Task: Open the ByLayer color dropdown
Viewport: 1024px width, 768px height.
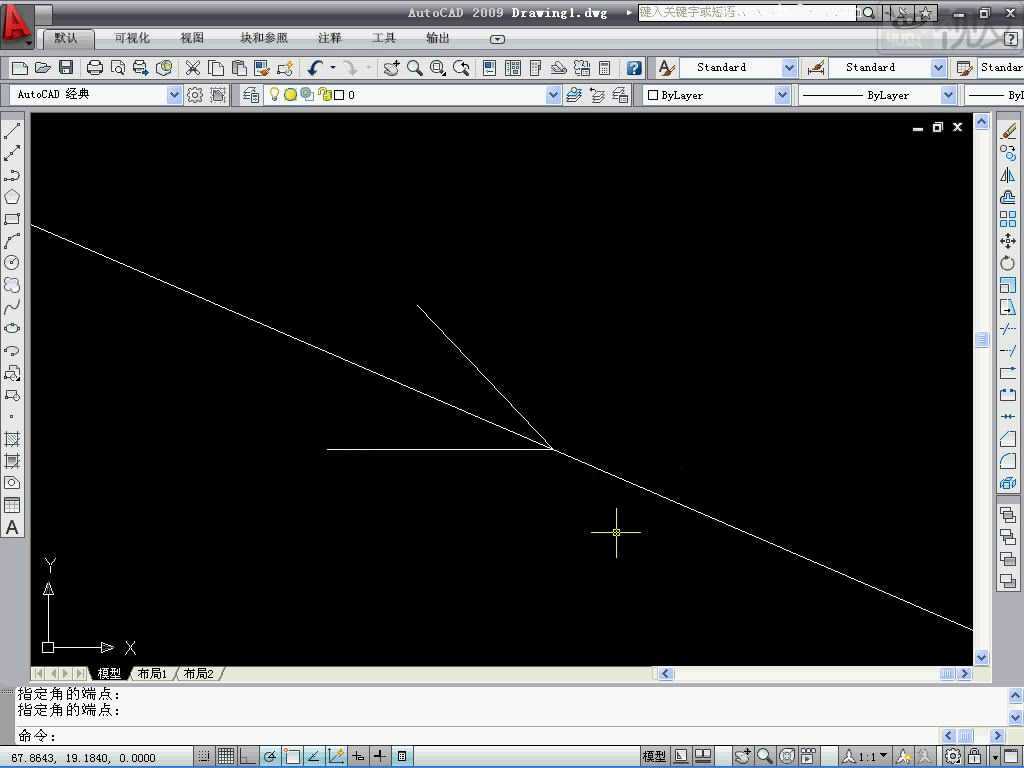Action: click(782, 95)
